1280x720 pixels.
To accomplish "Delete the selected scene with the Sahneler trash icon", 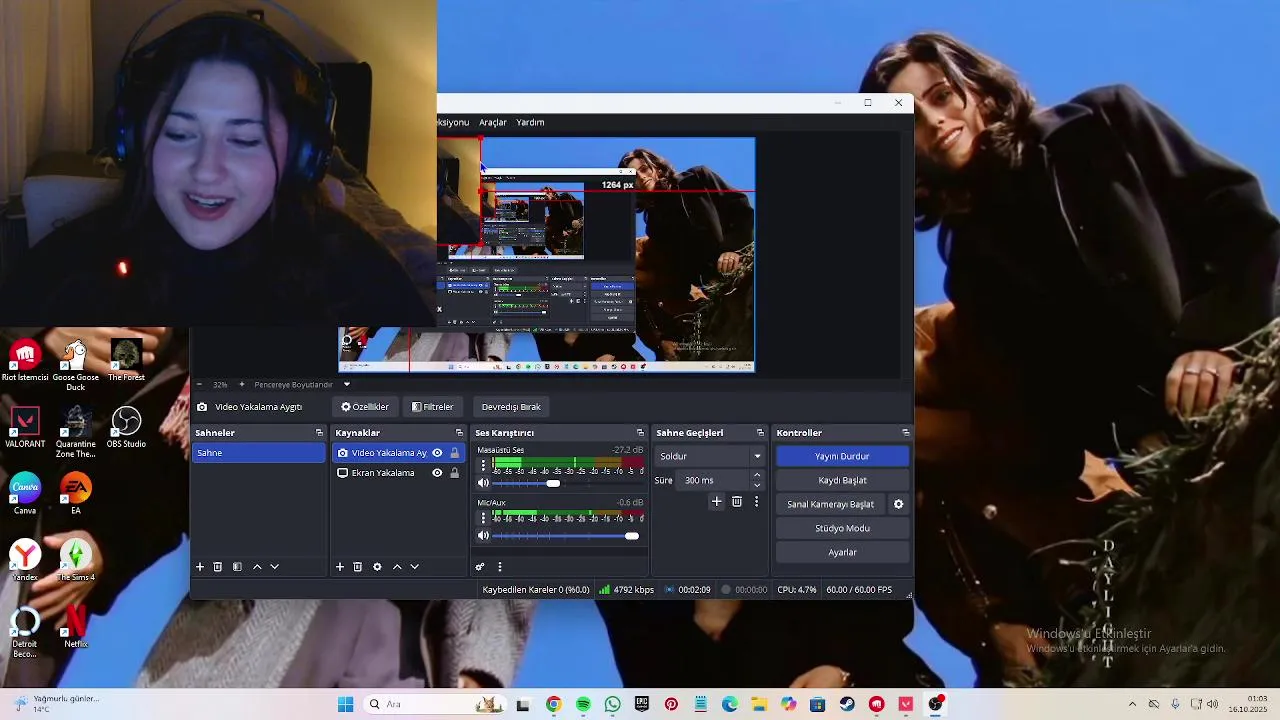I will point(218,567).
